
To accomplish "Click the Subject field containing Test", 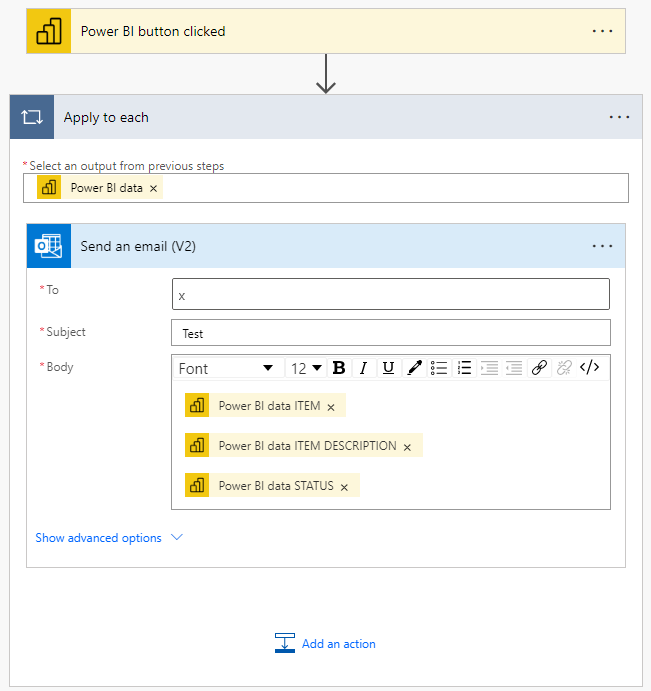I will pyautogui.click(x=391, y=333).
